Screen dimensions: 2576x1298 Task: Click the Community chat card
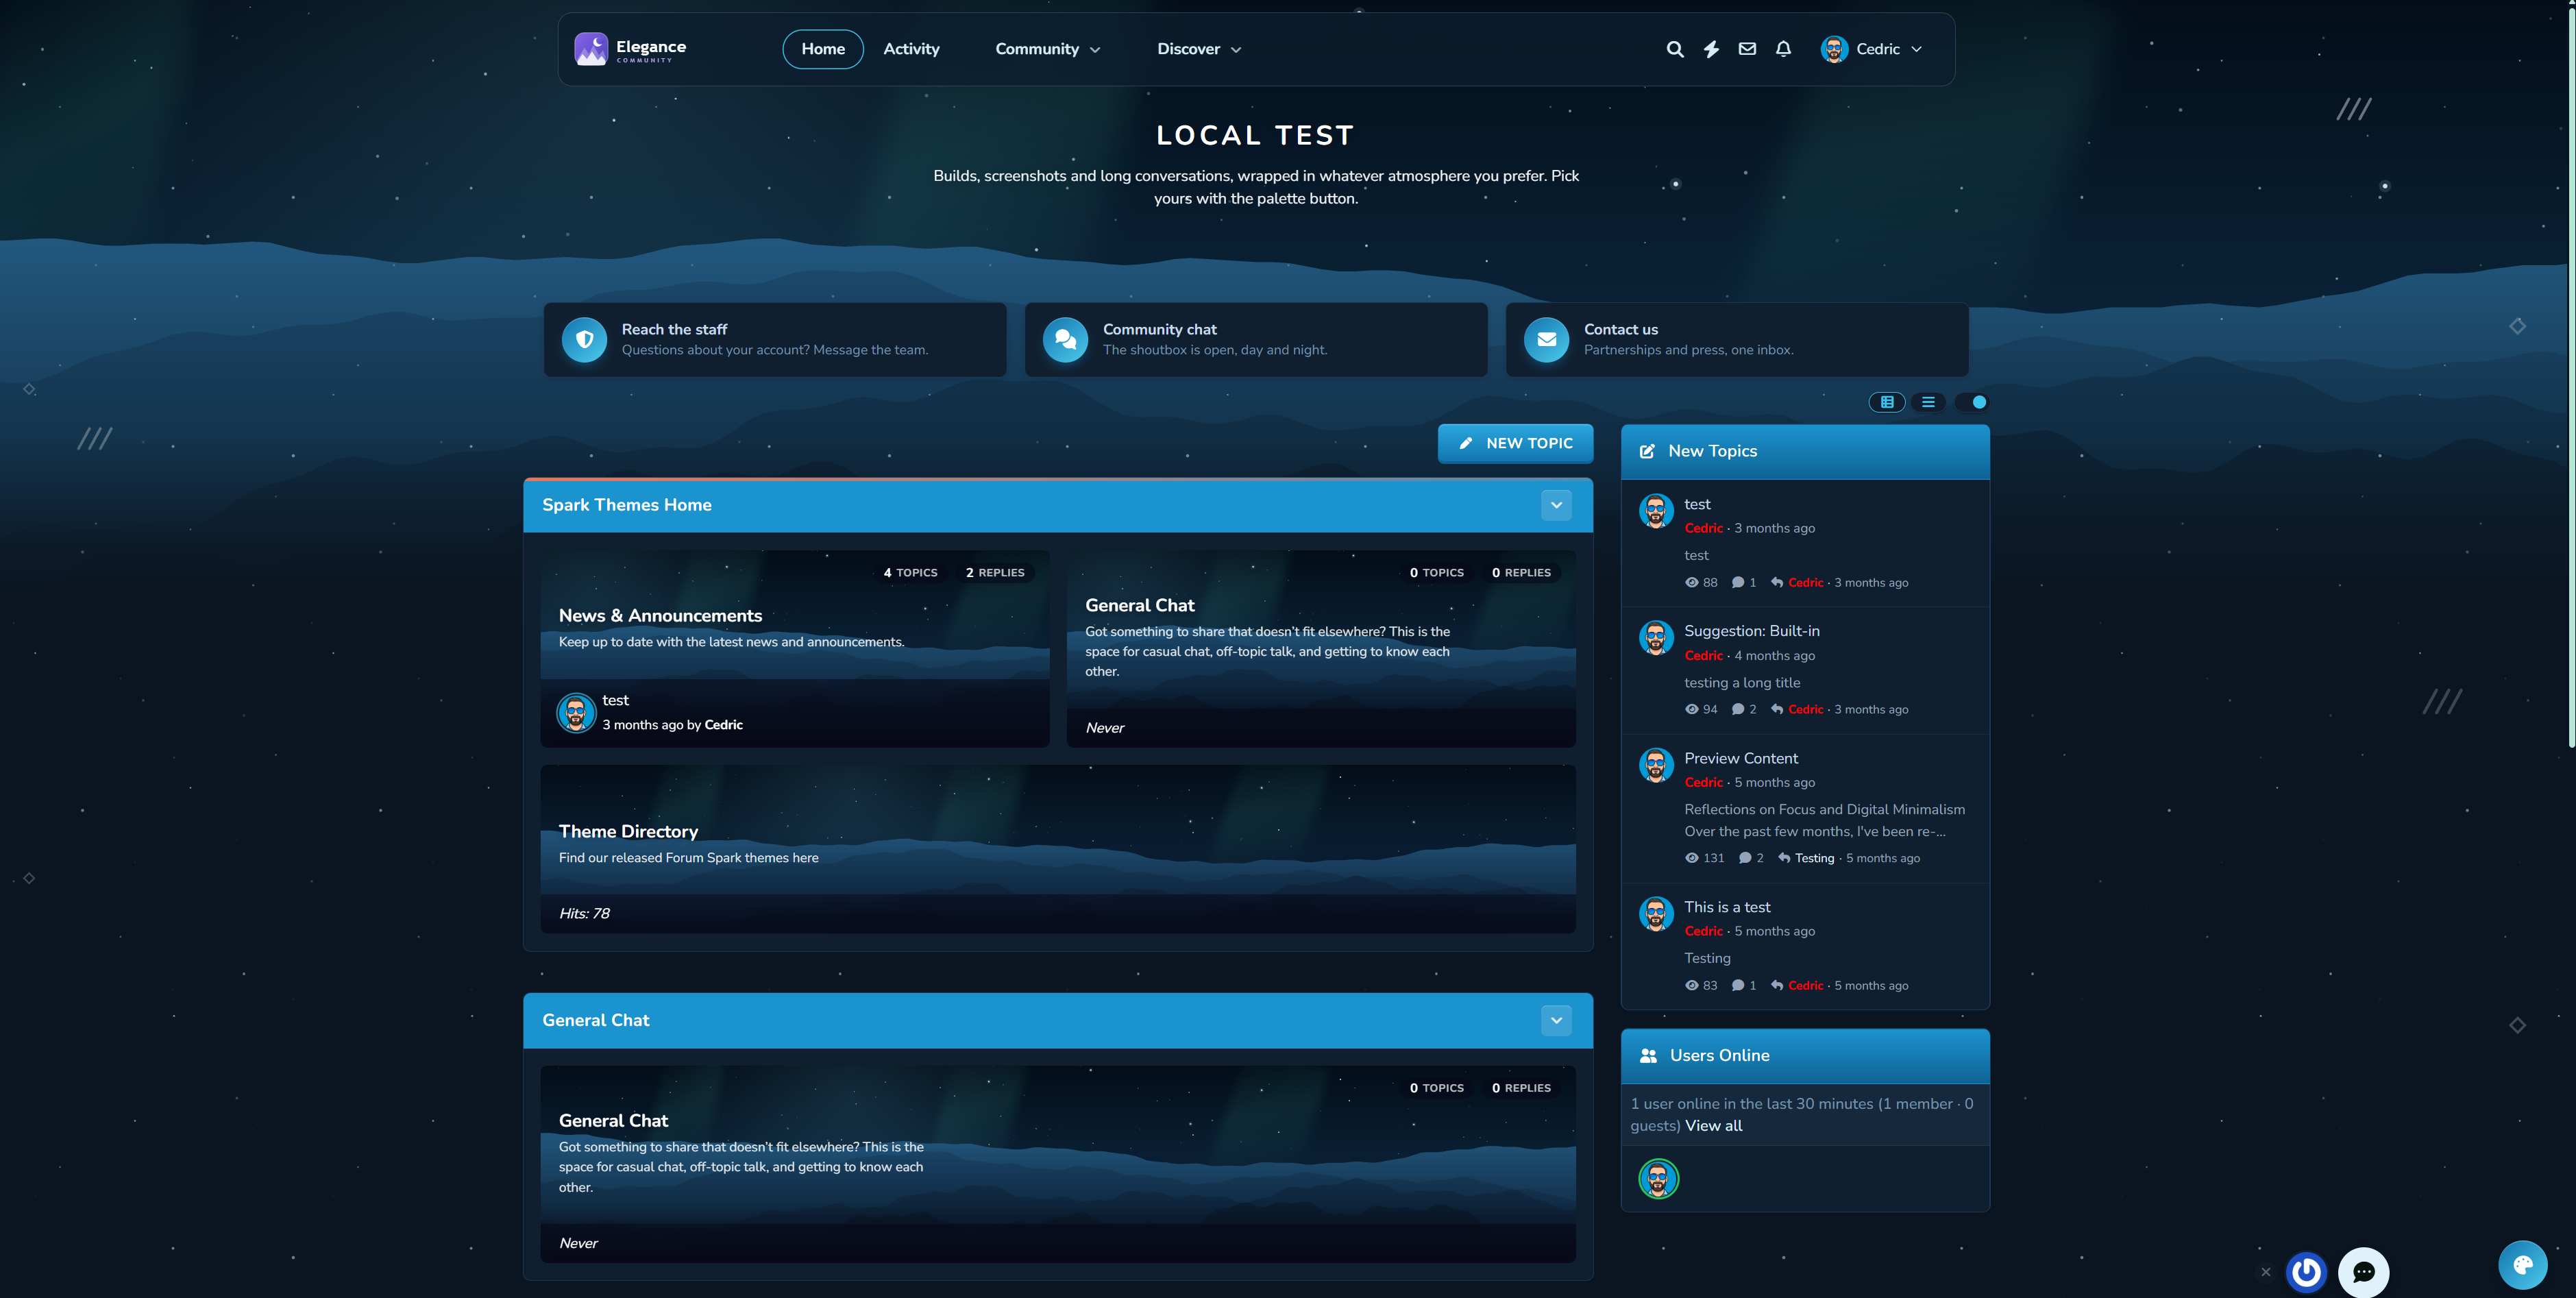tap(1255, 340)
